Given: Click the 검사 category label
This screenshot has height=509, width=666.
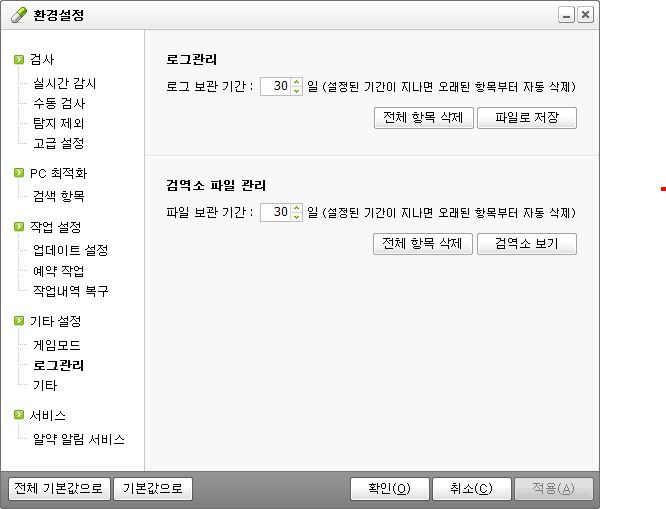Looking at the screenshot, I should pyautogui.click(x=42, y=59).
